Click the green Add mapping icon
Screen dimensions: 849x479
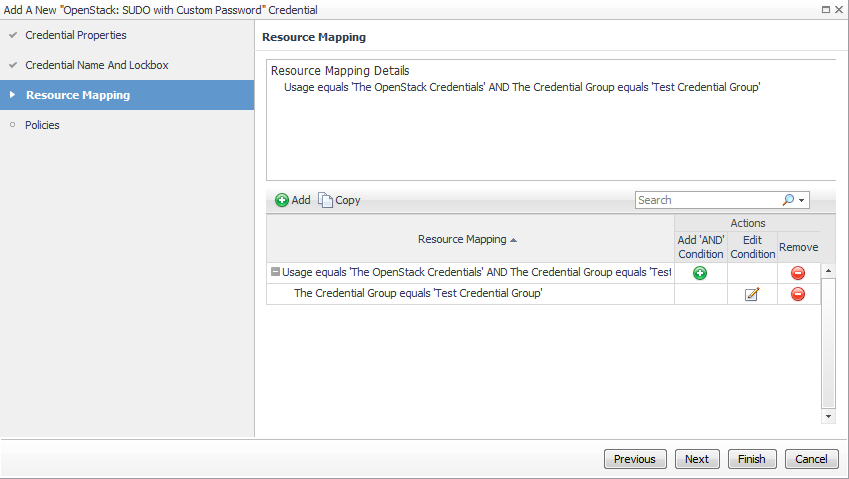[282, 200]
